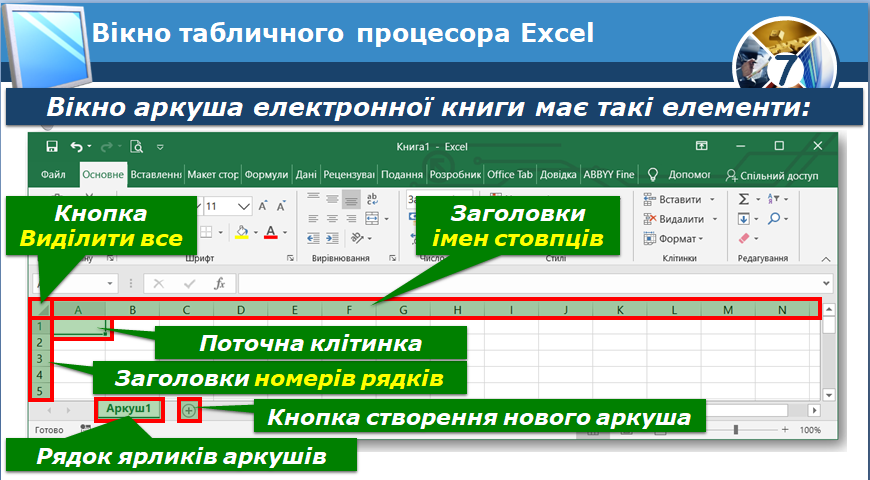
Task: Click the Decrease Font Size icon
Action: 281,206
